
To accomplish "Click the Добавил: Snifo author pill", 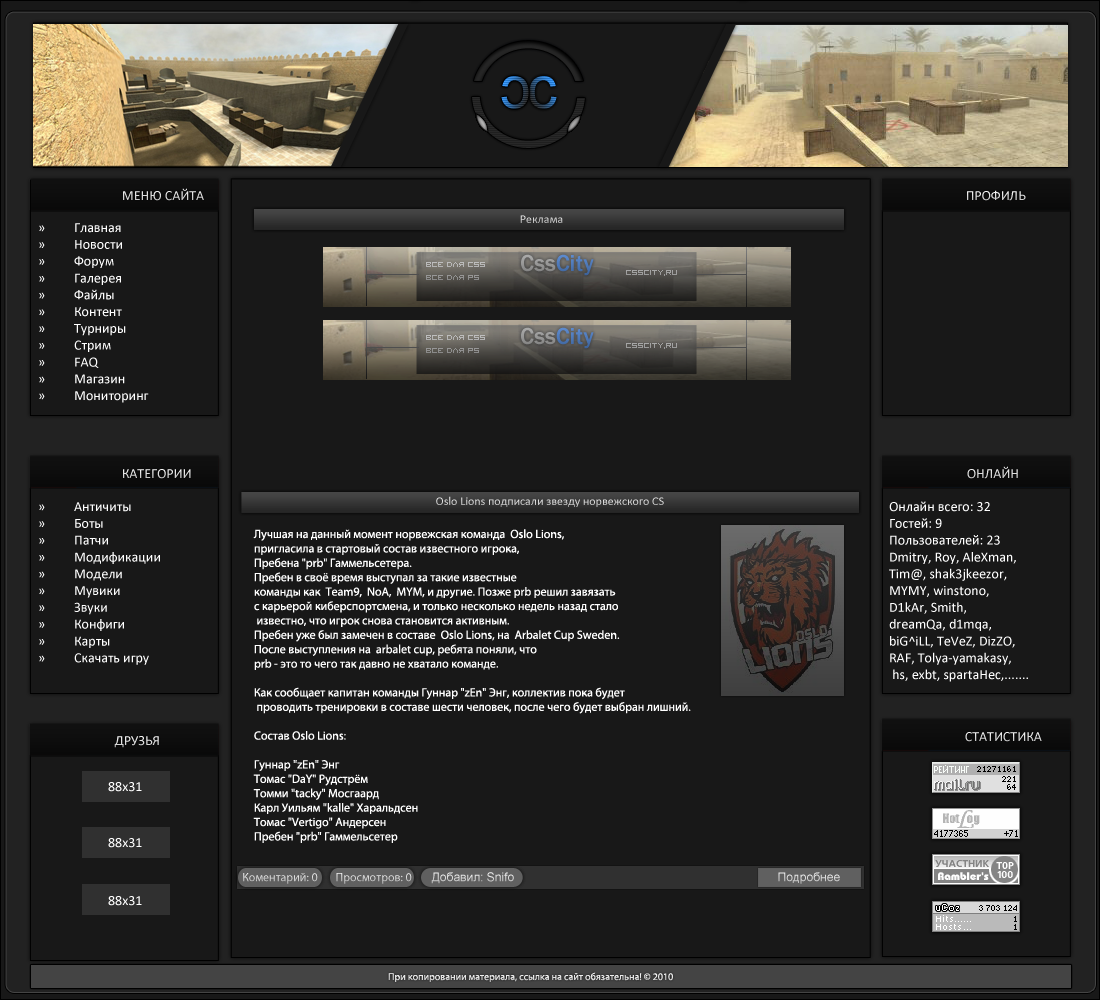I will tap(472, 877).
